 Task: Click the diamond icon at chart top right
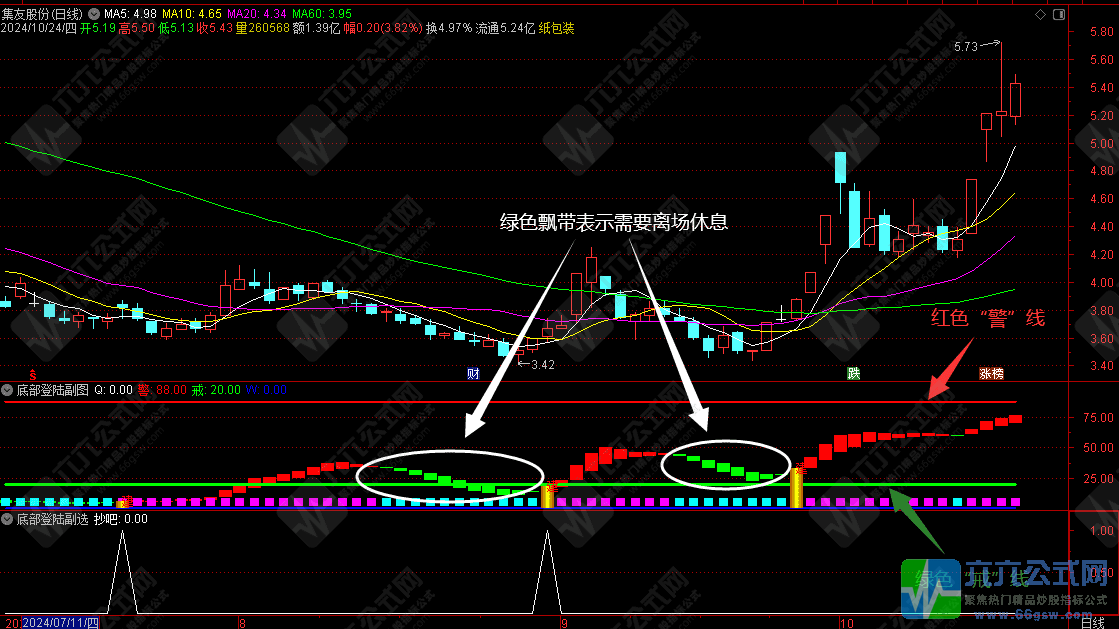click(1040, 14)
